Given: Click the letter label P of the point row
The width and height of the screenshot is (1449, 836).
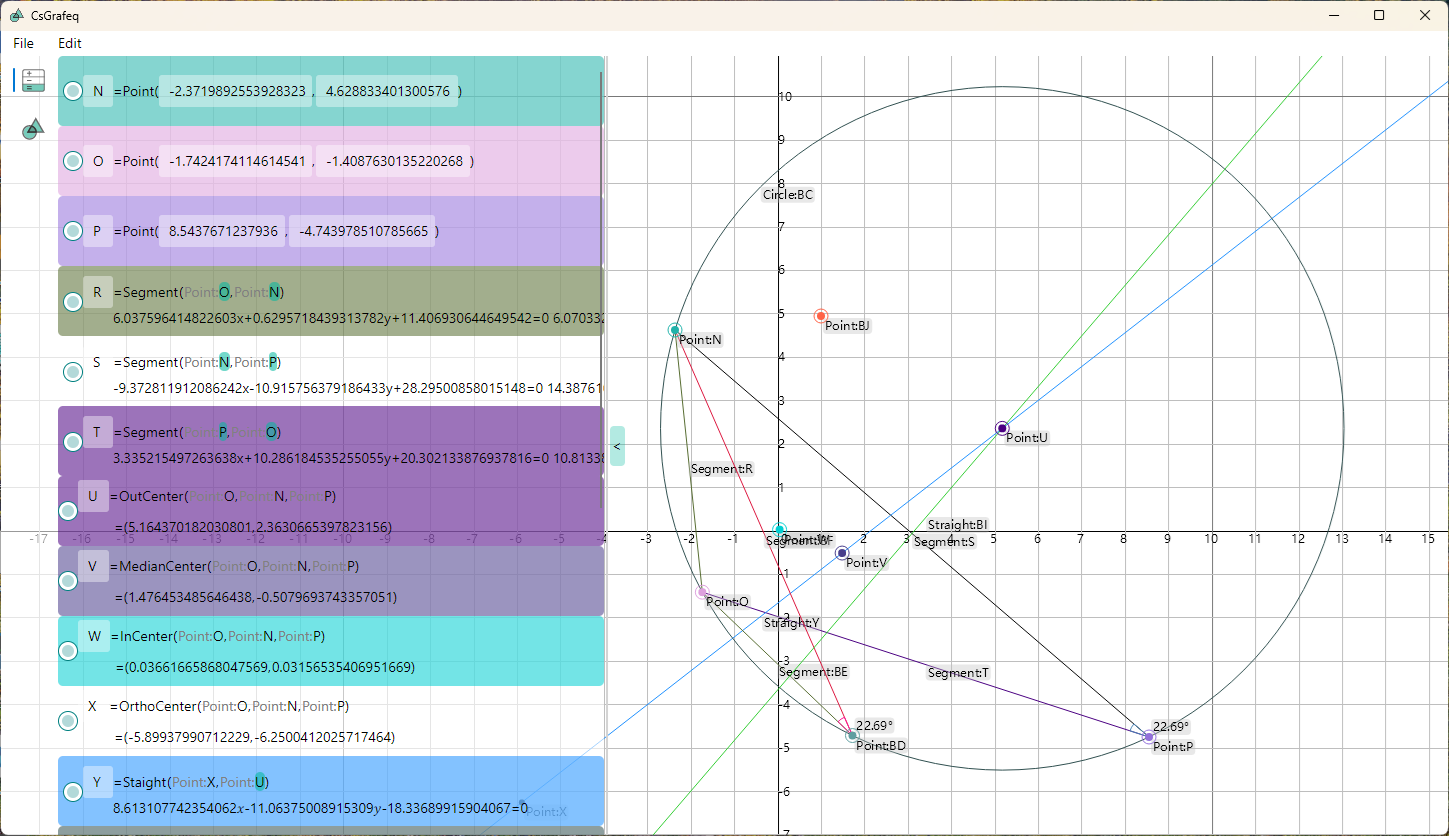Looking at the screenshot, I should click(98, 231).
